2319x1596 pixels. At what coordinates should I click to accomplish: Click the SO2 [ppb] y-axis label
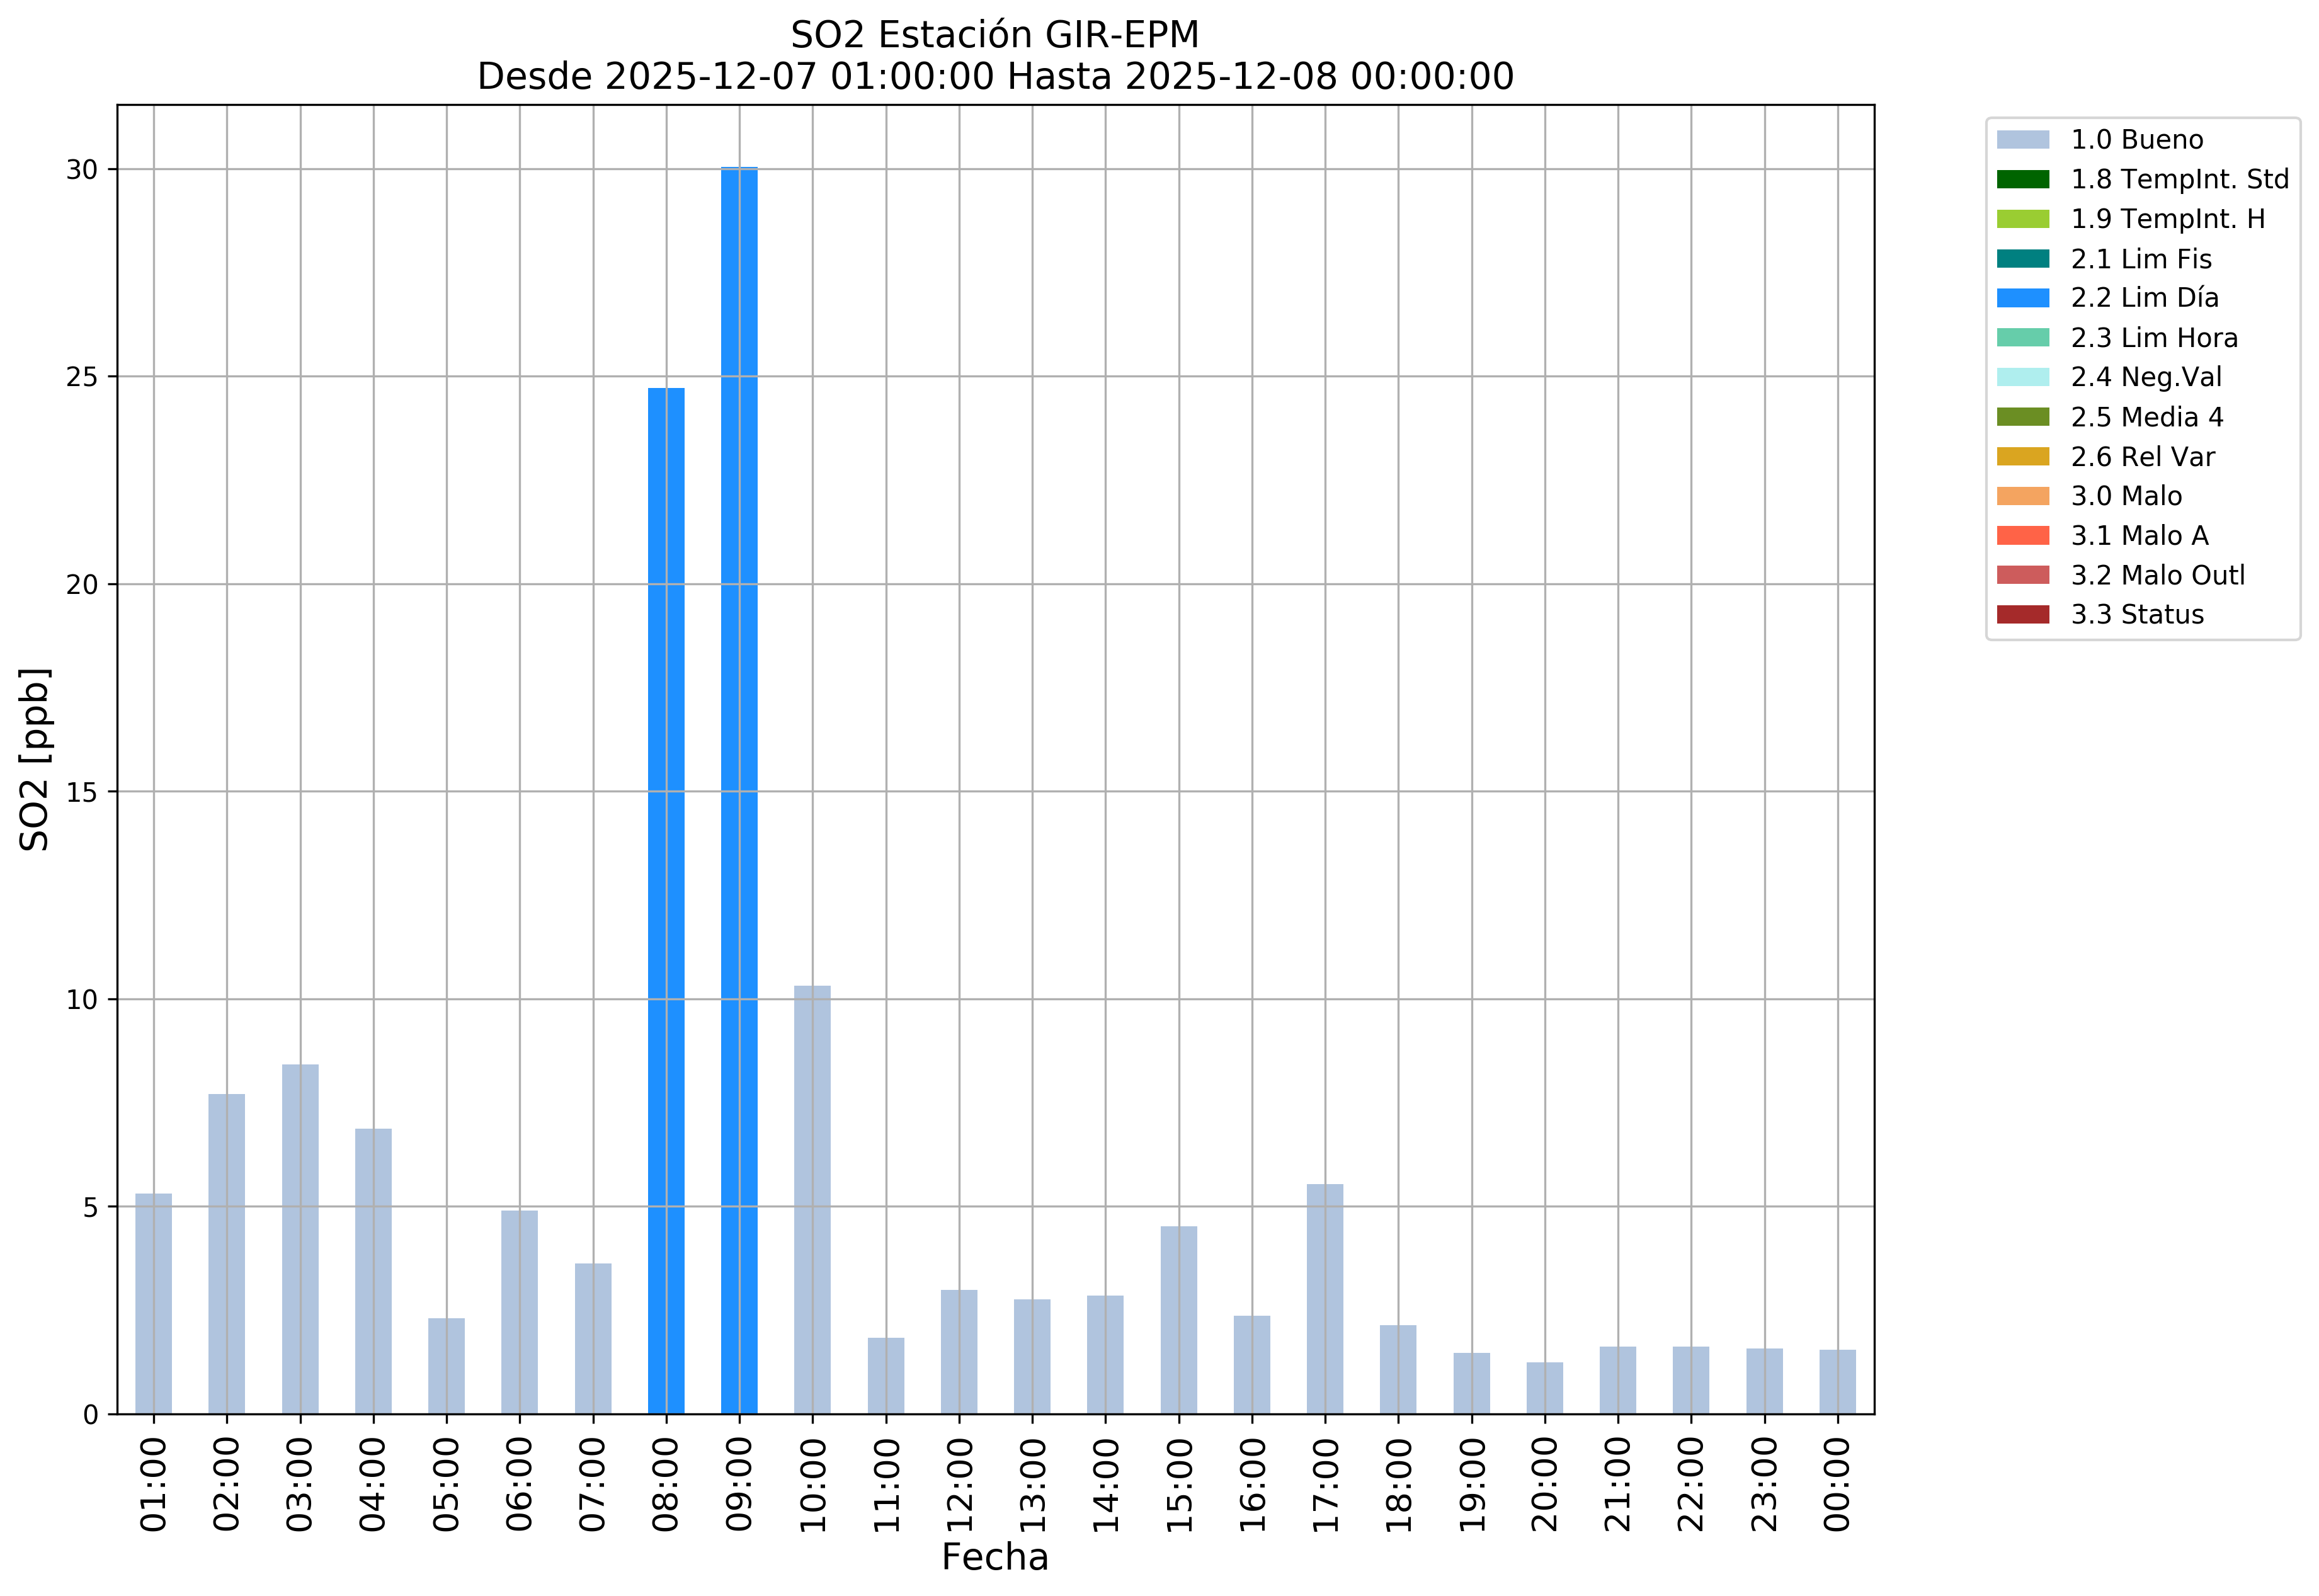tap(35, 759)
